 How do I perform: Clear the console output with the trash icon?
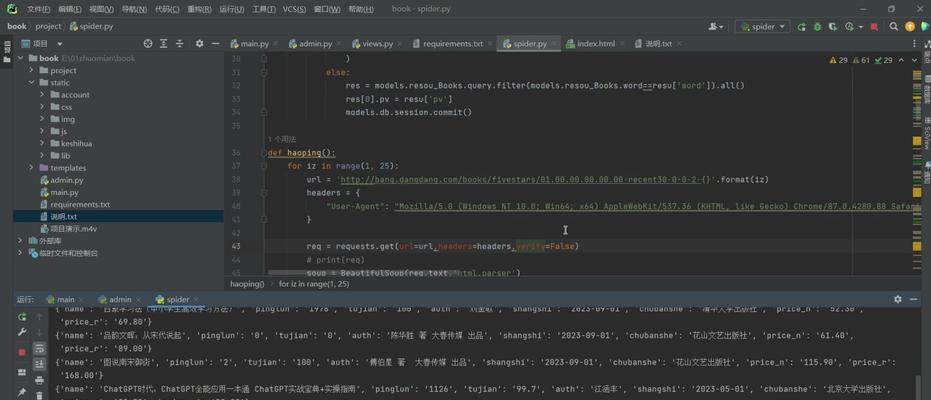coord(39,395)
